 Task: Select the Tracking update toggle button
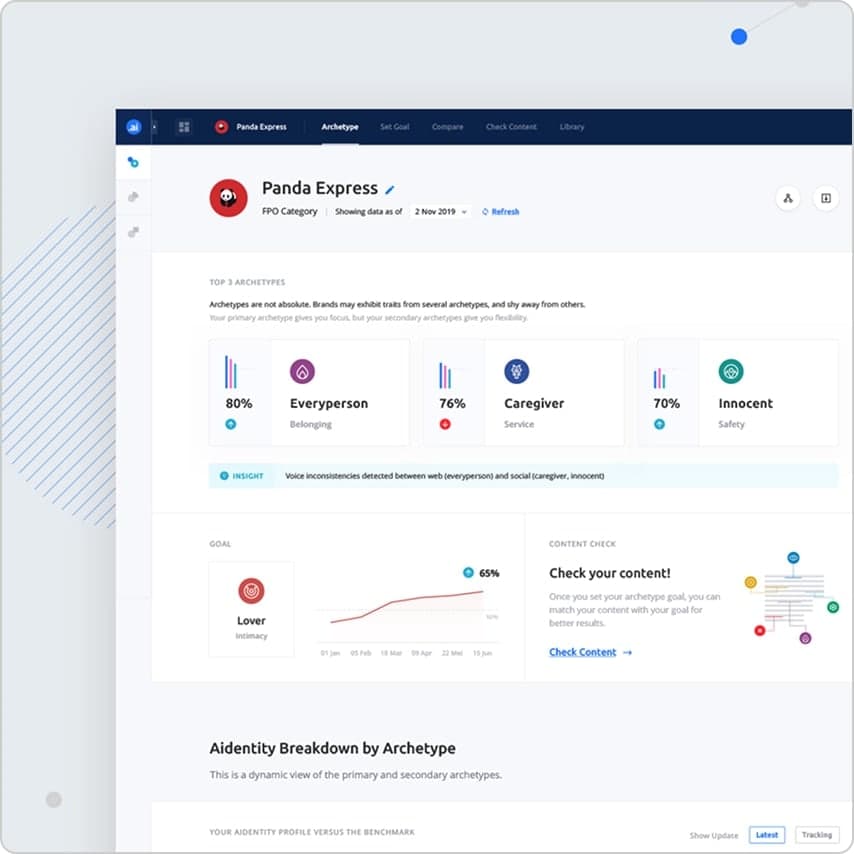click(817, 835)
